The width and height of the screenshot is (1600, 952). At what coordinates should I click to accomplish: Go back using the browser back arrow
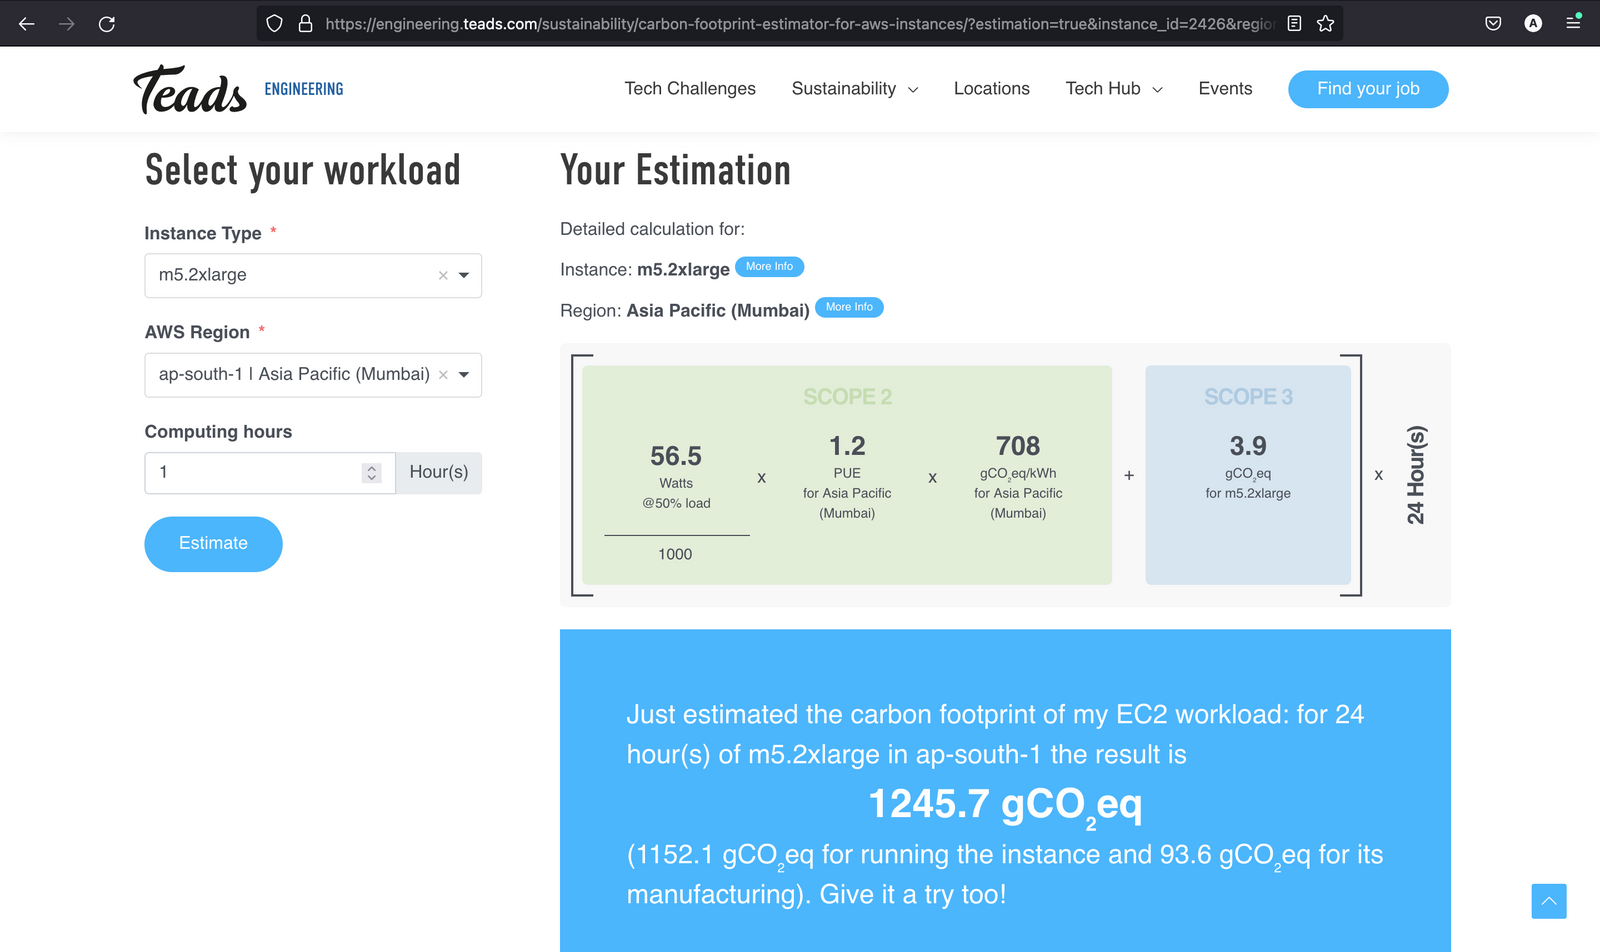pos(27,23)
